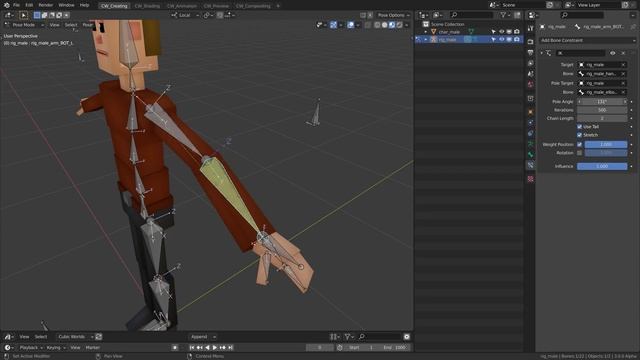Toggle rig_male selectability arrow icon
The height and width of the screenshot is (360, 640).
(494, 40)
